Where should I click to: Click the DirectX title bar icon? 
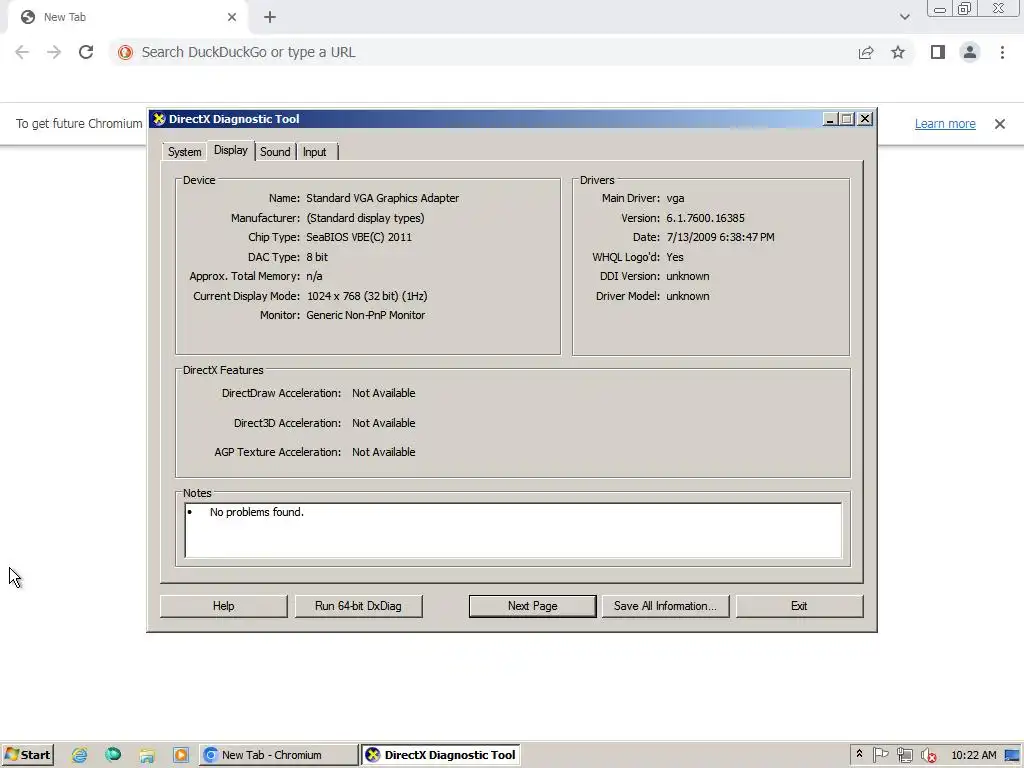coord(159,119)
